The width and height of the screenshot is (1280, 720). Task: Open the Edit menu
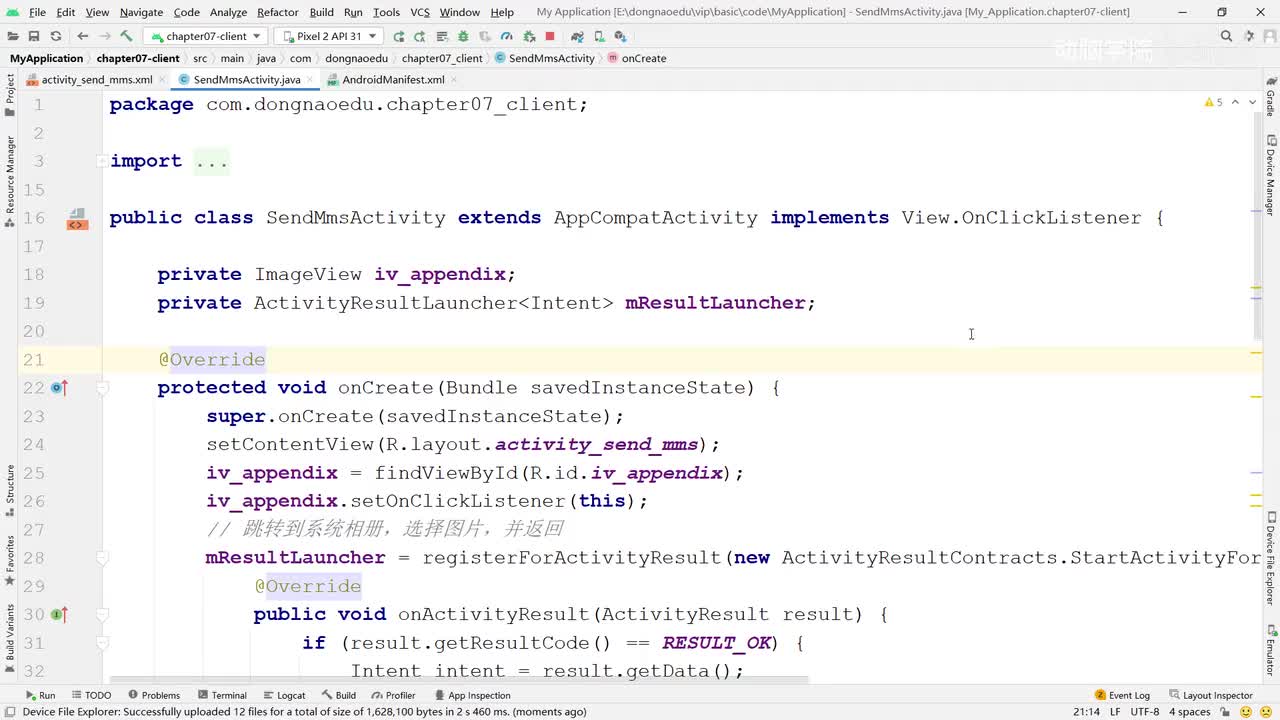click(x=66, y=12)
